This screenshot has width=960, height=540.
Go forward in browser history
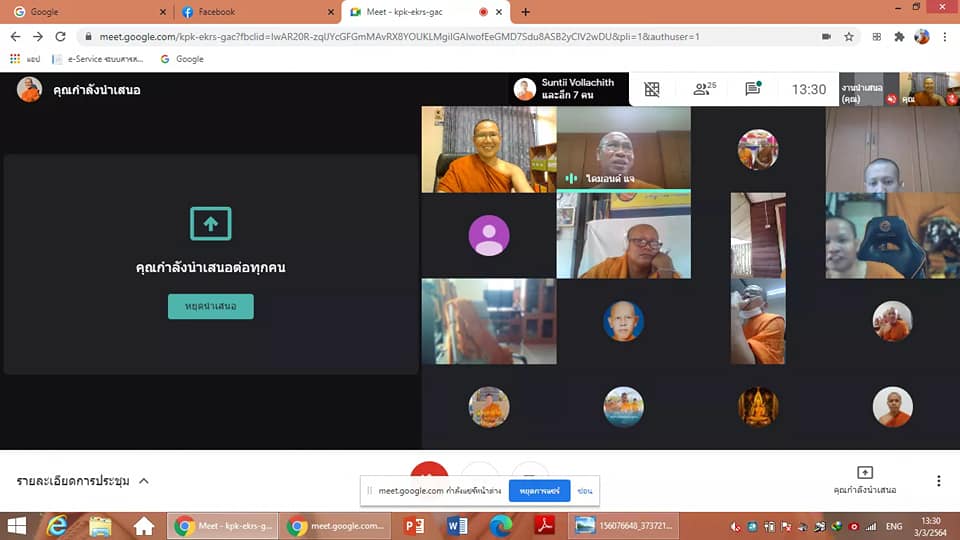point(38,37)
